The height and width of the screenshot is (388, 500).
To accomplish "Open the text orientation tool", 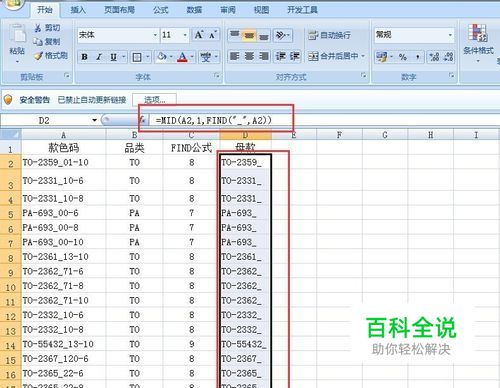I will coord(283,35).
